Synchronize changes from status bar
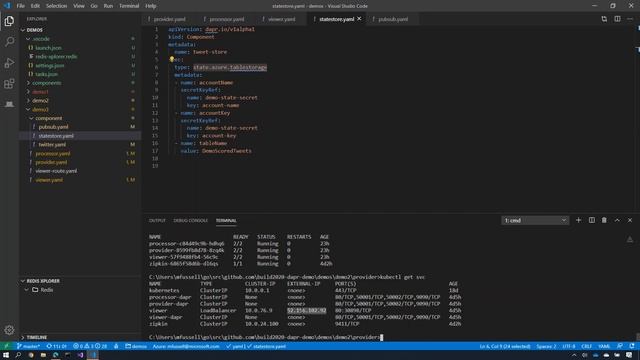The width and height of the screenshot is (640, 360). (x=56, y=346)
